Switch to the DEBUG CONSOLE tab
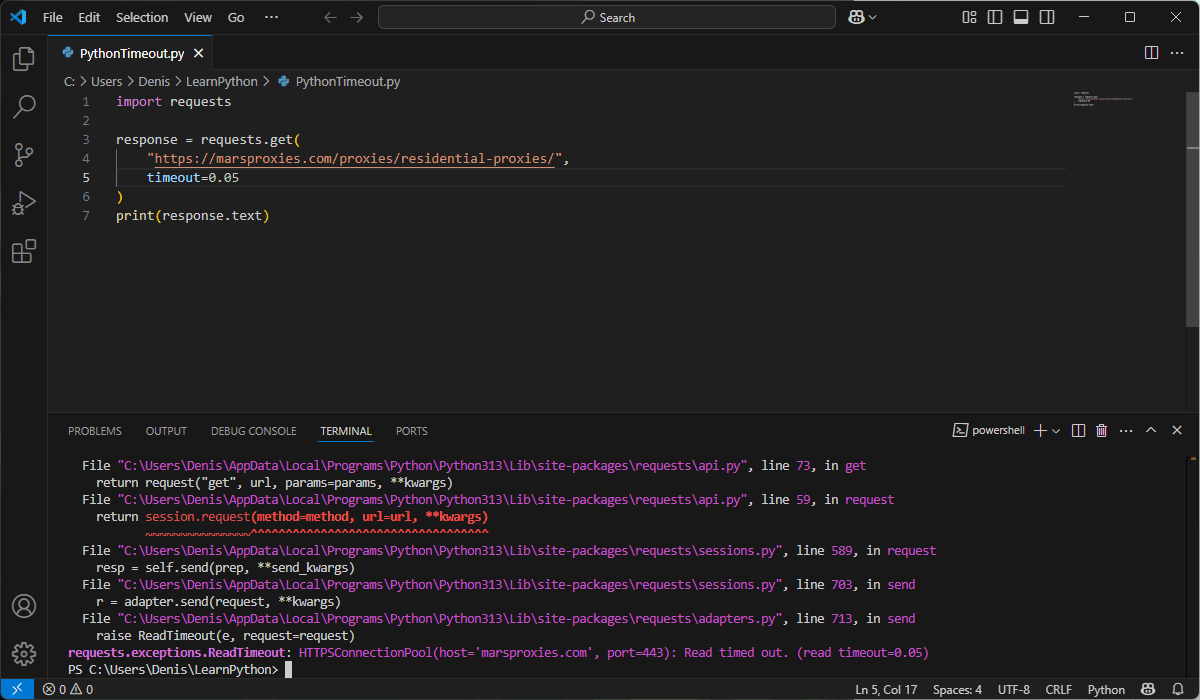The width and height of the screenshot is (1200, 700). point(253,431)
